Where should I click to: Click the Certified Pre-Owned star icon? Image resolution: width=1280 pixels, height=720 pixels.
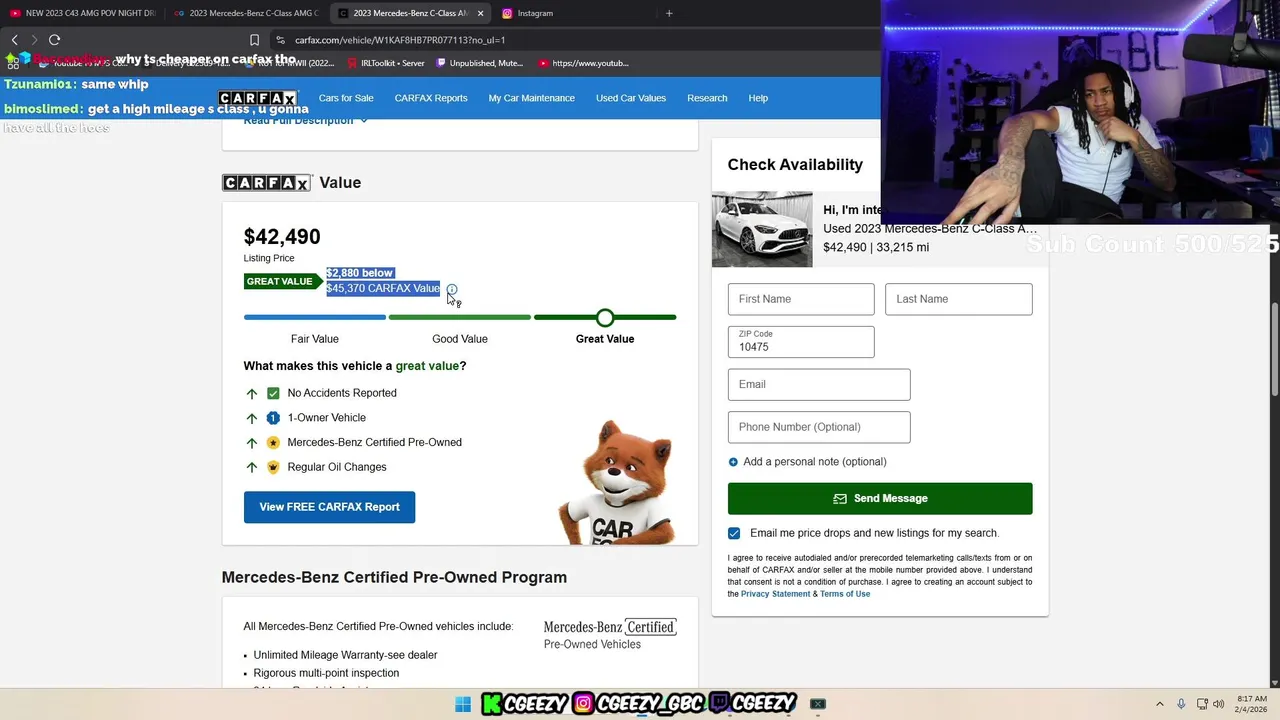273,442
